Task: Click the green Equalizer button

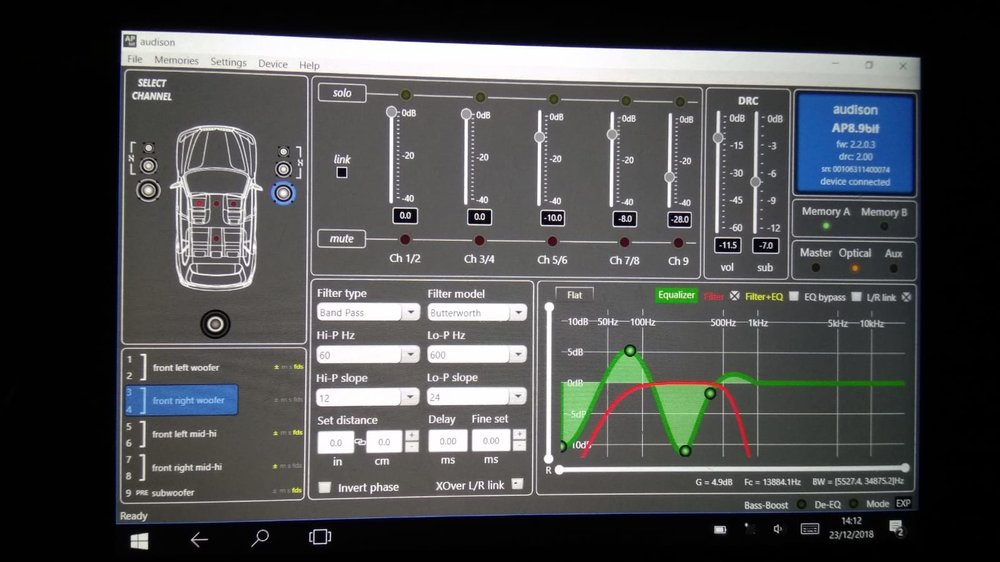Action: (676, 295)
